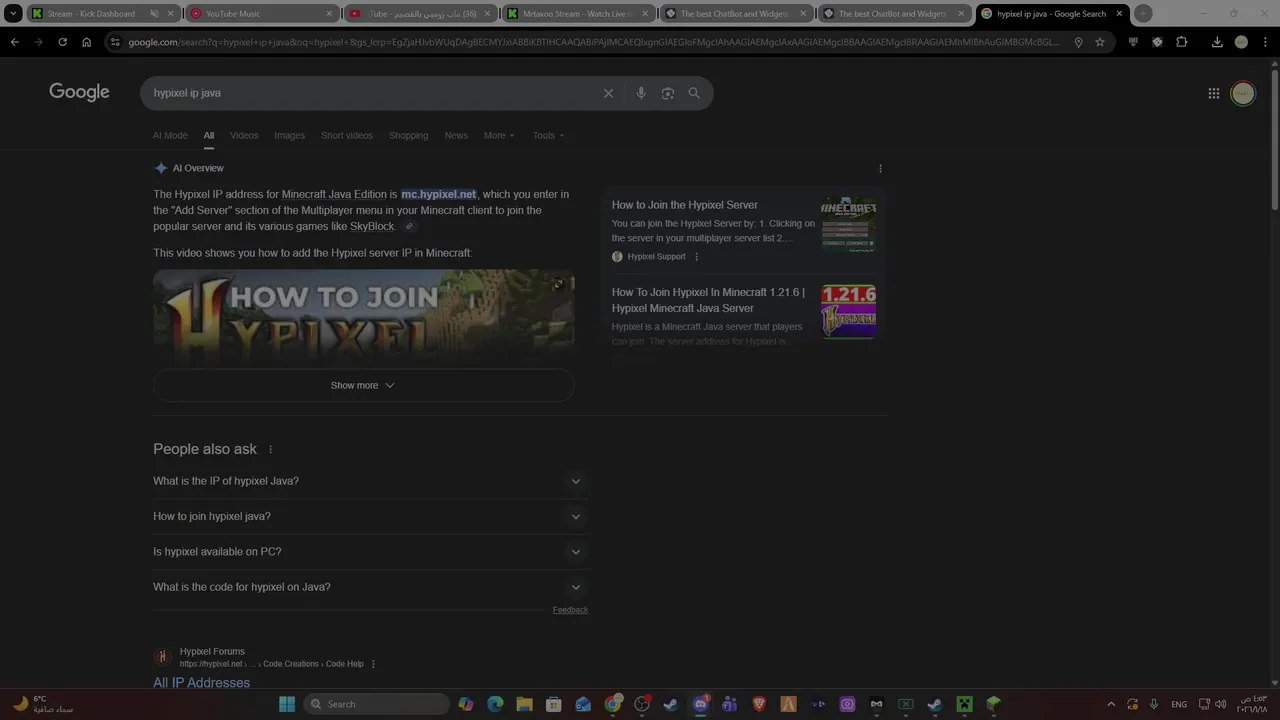Click the source link icon after SkyBlock
The height and width of the screenshot is (720, 1280).
[x=409, y=227]
